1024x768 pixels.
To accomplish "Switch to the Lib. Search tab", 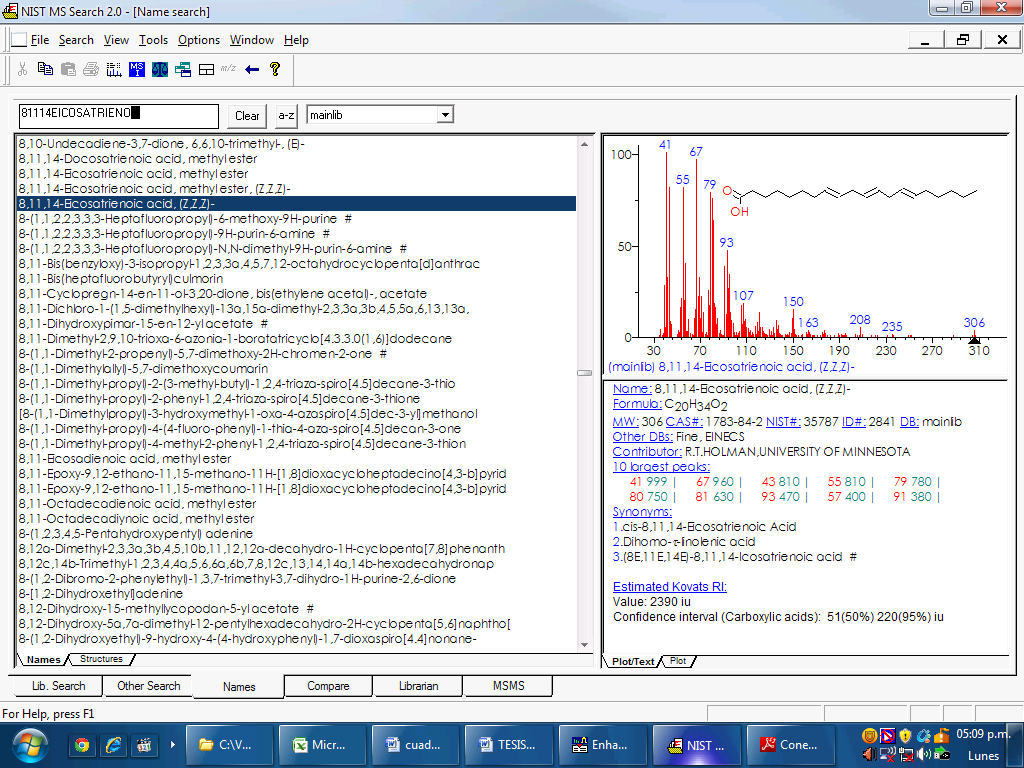I will (x=58, y=686).
